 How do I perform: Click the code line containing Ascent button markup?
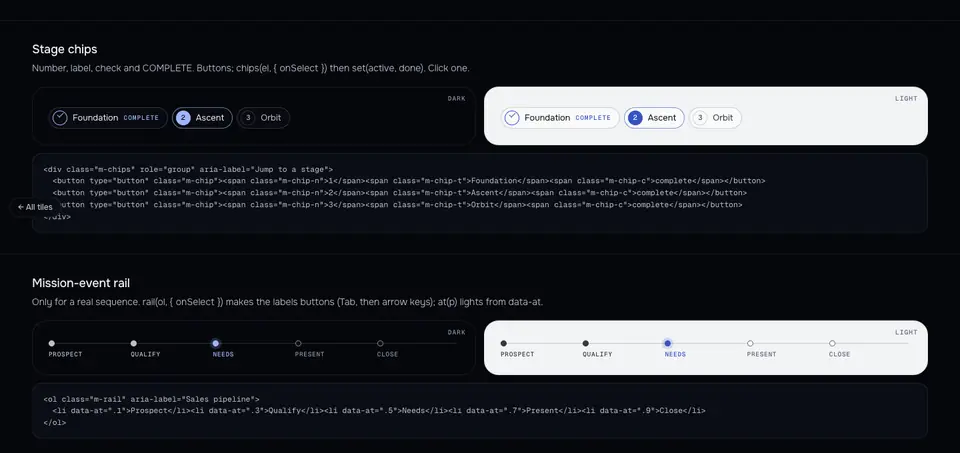coord(400,193)
